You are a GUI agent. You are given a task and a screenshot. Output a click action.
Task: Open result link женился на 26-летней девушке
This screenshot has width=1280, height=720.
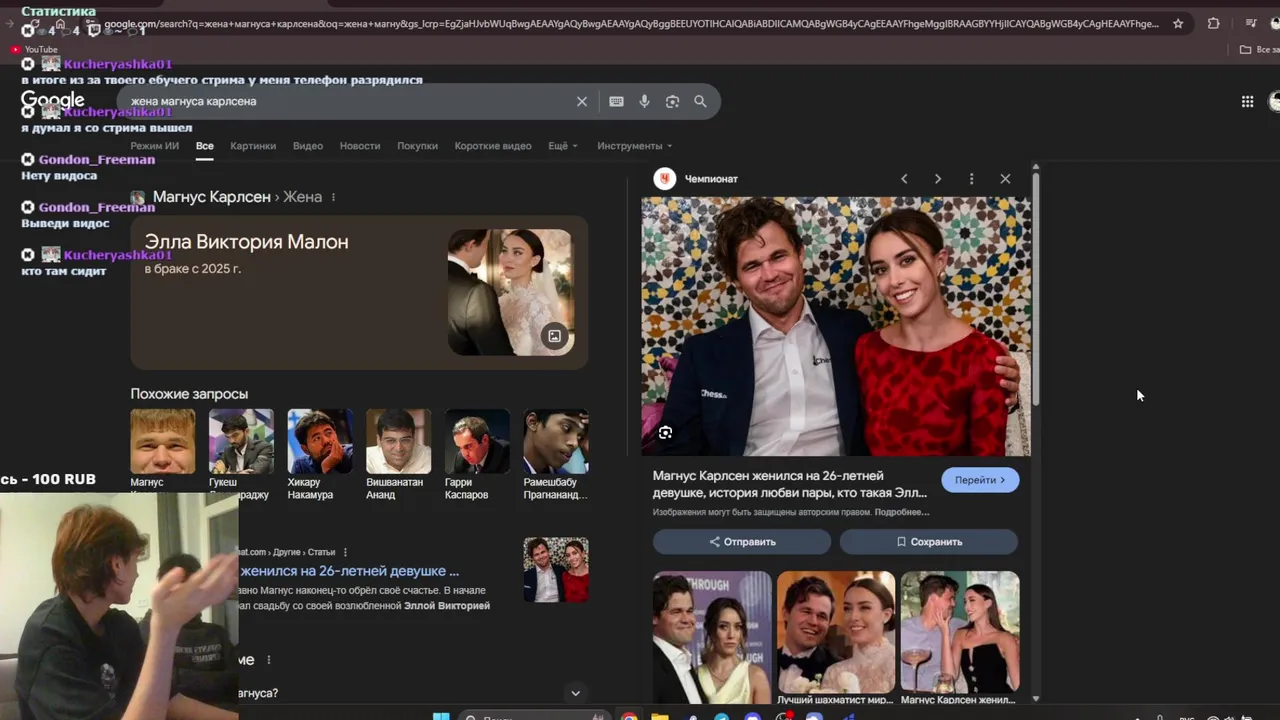(349, 571)
